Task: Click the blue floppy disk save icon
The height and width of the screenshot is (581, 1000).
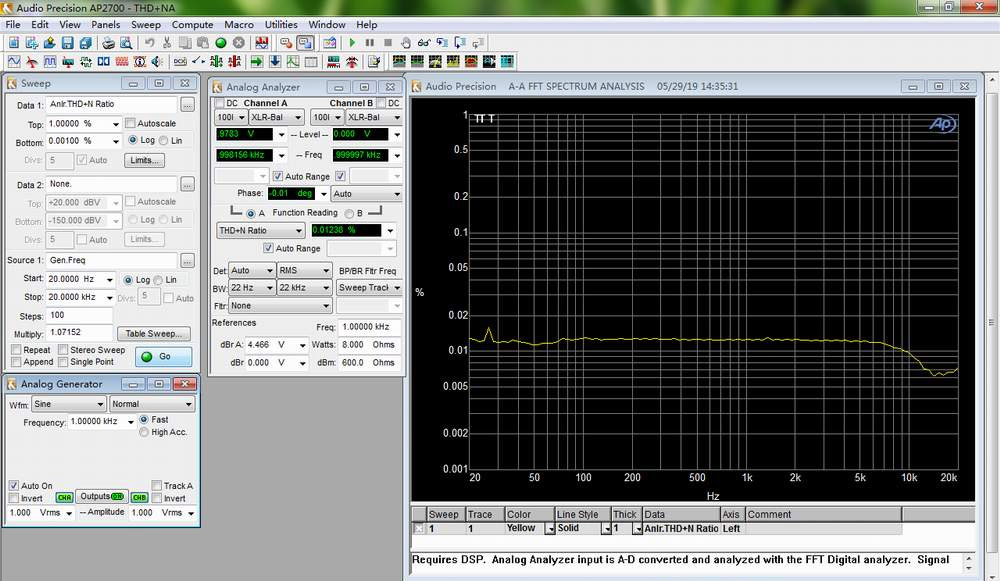Action: [67, 43]
